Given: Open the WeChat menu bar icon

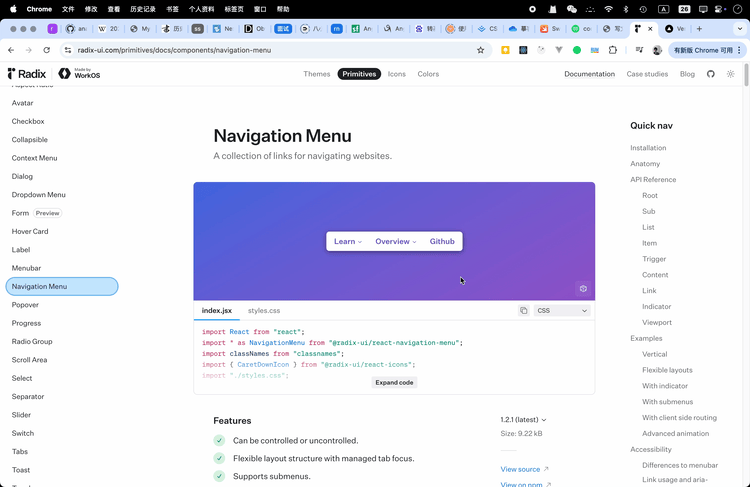Looking at the screenshot, I should 572,9.
